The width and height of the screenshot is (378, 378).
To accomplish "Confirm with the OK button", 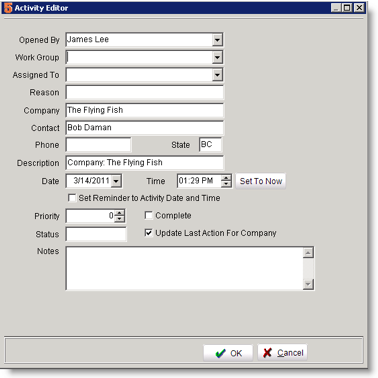I will [x=228, y=353].
